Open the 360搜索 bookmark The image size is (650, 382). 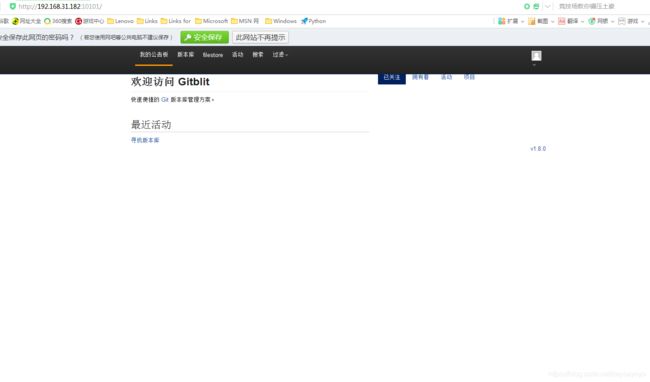pyautogui.click(x=58, y=21)
